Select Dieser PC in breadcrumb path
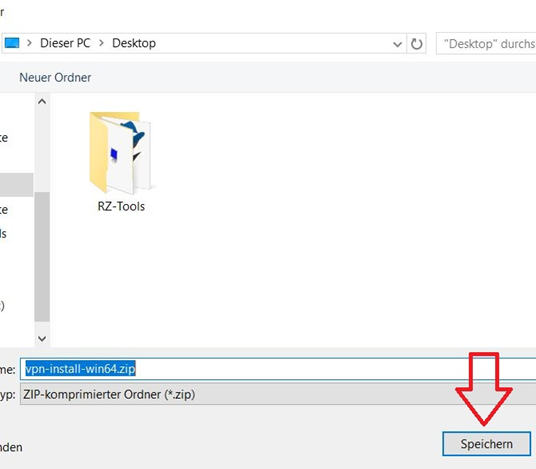Image resolution: width=536 pixels, height=469 pixels. click(65, 43)
